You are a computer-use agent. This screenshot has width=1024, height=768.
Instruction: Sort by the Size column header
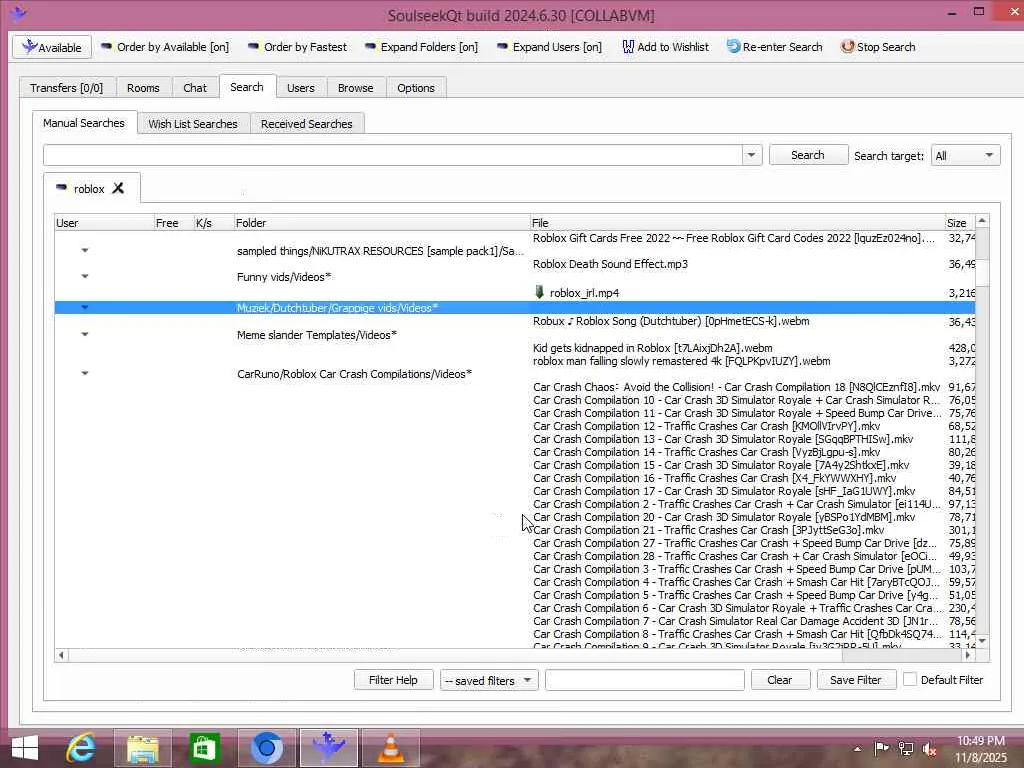click(x=959, y=223)
